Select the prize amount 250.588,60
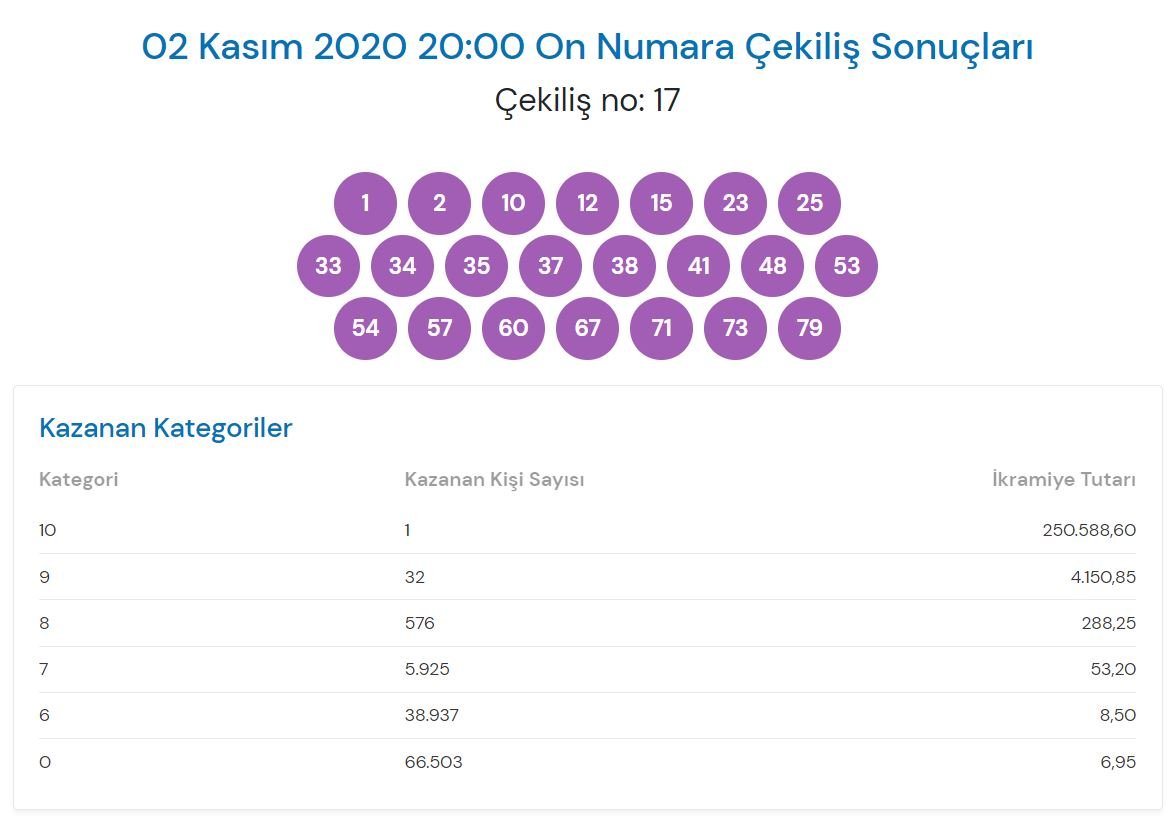Screen dimensions: 1176x820 [x=1088, y=530]
